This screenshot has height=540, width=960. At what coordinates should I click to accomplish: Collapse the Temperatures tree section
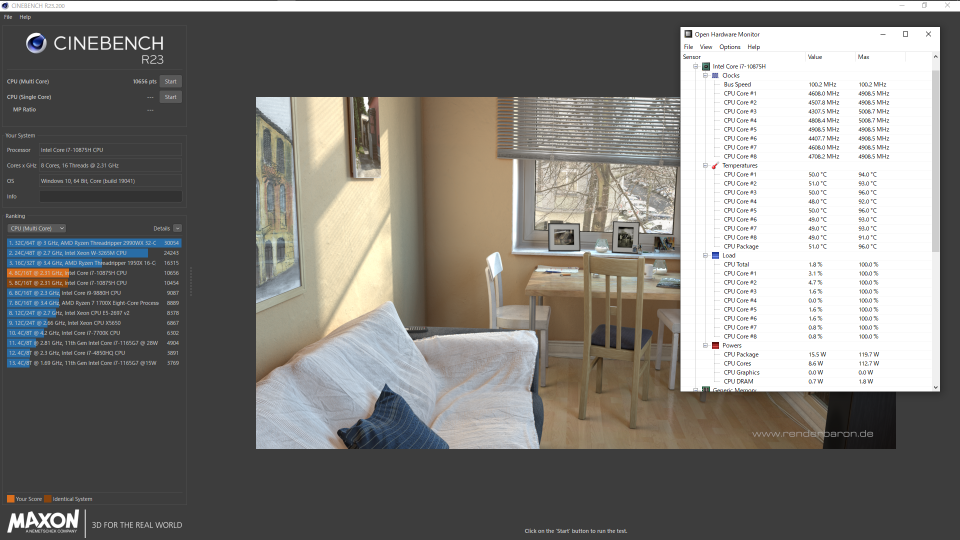pyautogui.click(x=705, y=165)
